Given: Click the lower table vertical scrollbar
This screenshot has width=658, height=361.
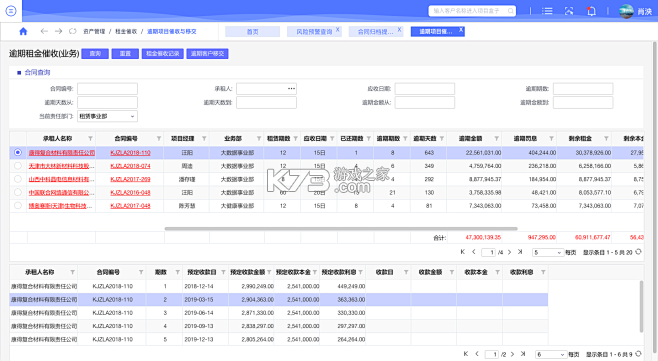Looking at the screenshot, I should tap(642, 306).
